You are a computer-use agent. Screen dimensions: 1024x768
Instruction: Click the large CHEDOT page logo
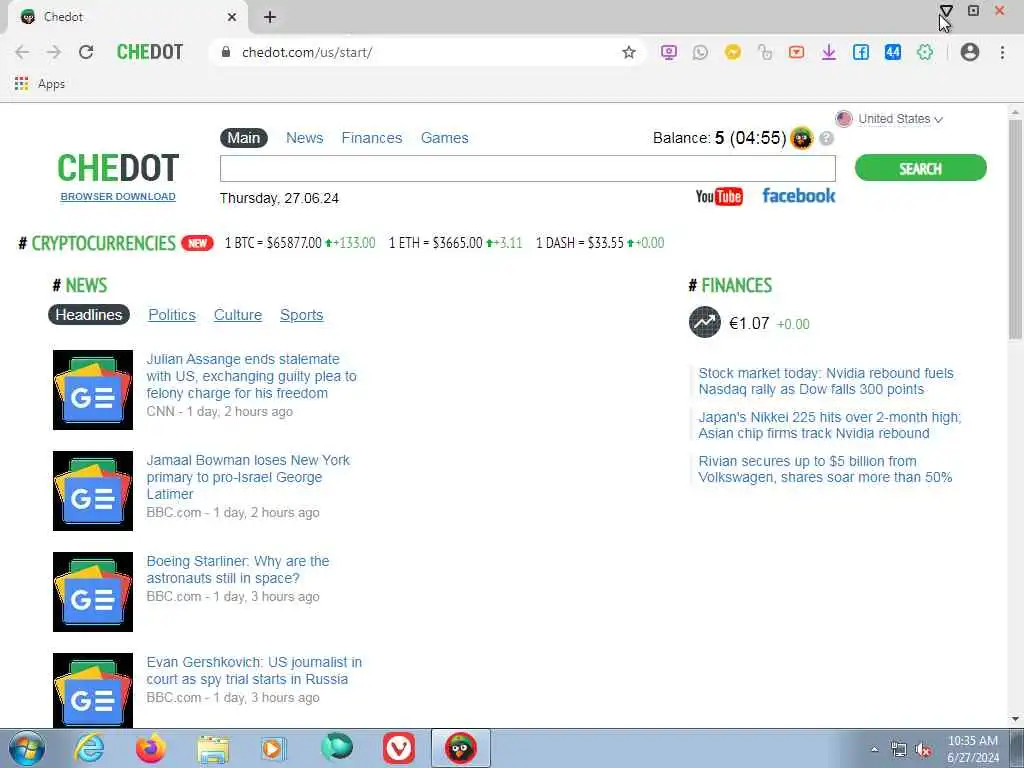click(x=118, y=168)
